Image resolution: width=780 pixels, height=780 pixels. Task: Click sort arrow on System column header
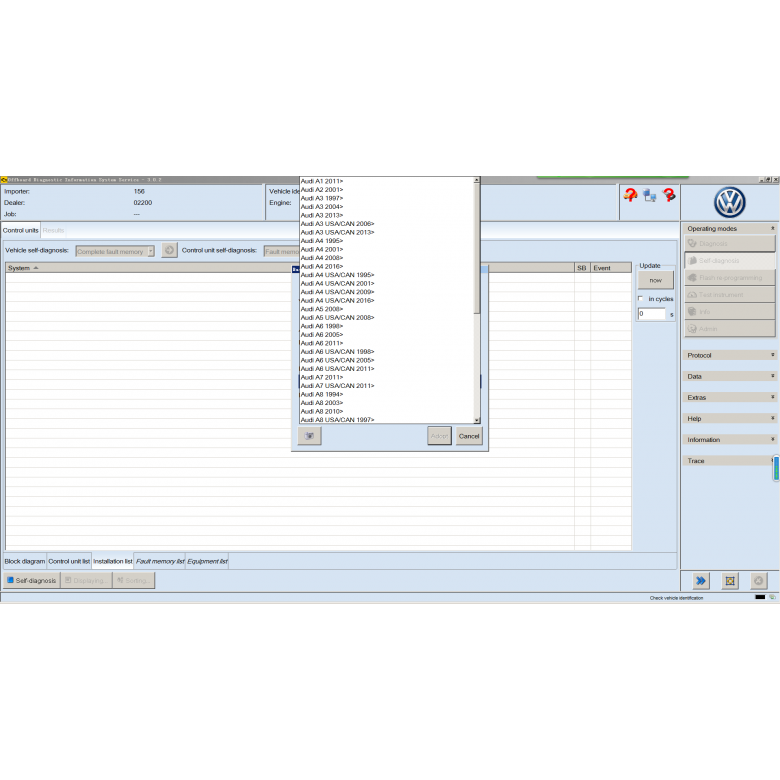pyautogui.click(x=36, y=268)
